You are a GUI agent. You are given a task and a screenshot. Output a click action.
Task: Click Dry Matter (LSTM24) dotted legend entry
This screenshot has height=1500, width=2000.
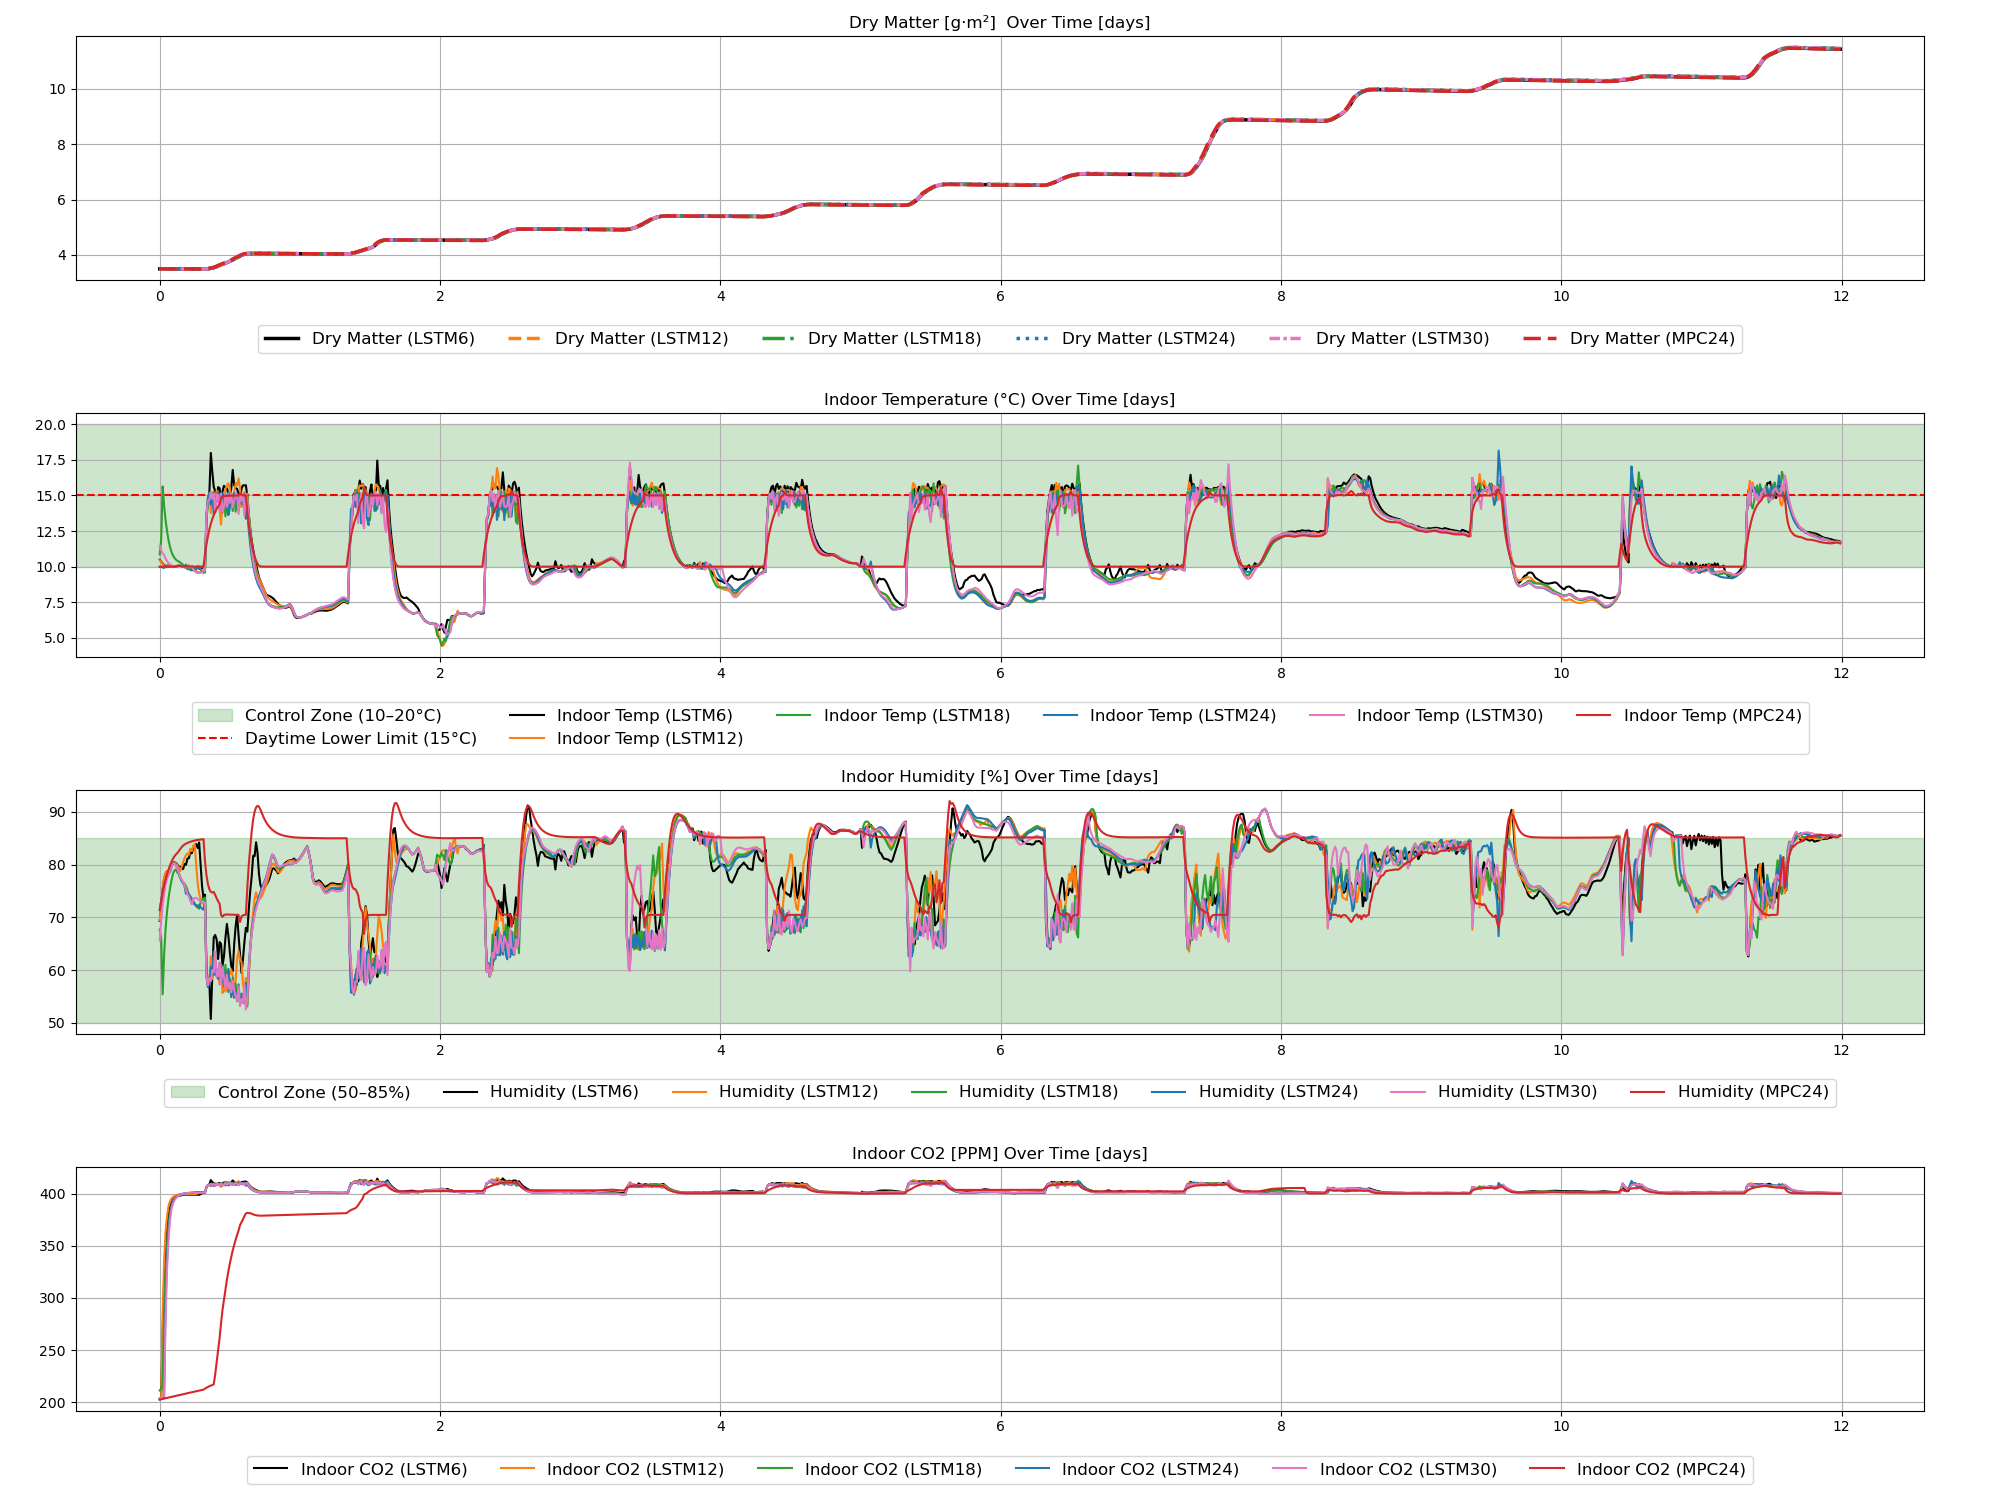(1147, 339)
